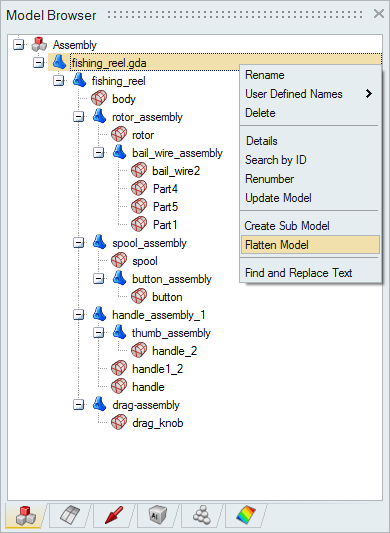Open the materials cube tab icon
Image resolution: width=390 pixels, height=533 pixels.
coord(158,515)
